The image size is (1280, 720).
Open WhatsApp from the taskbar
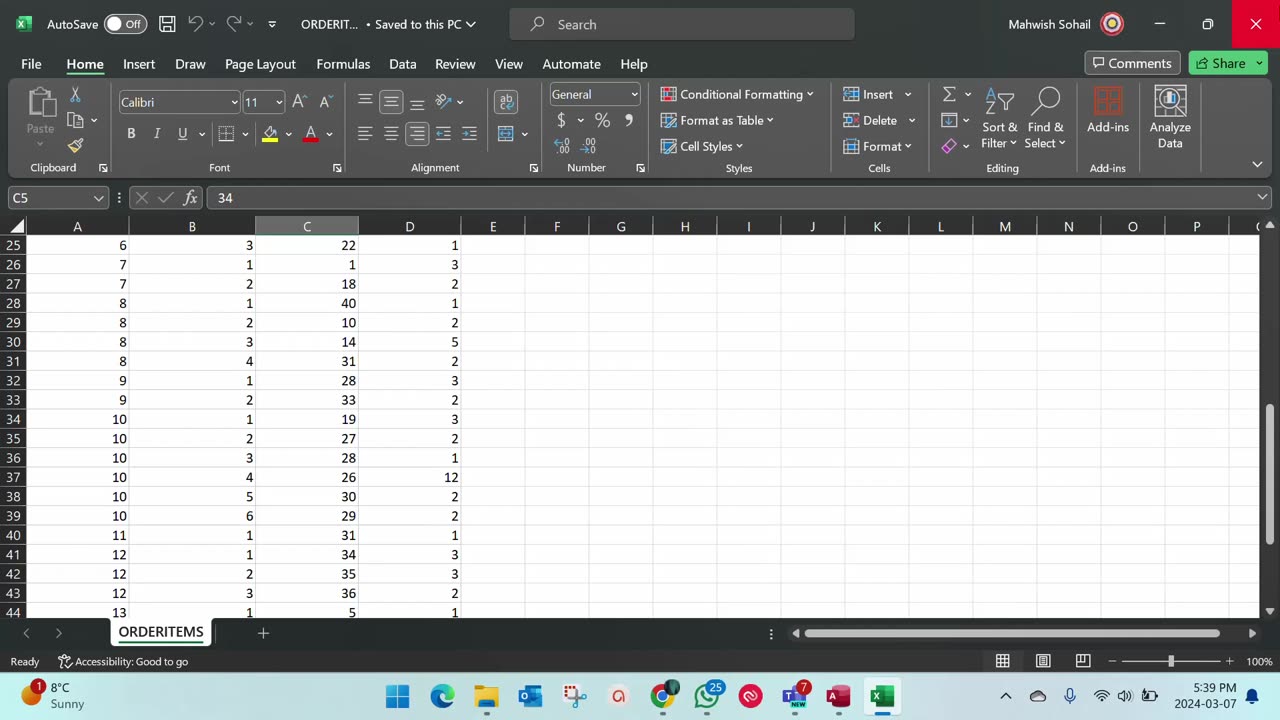pyautogui.click(x=707, y=696)
